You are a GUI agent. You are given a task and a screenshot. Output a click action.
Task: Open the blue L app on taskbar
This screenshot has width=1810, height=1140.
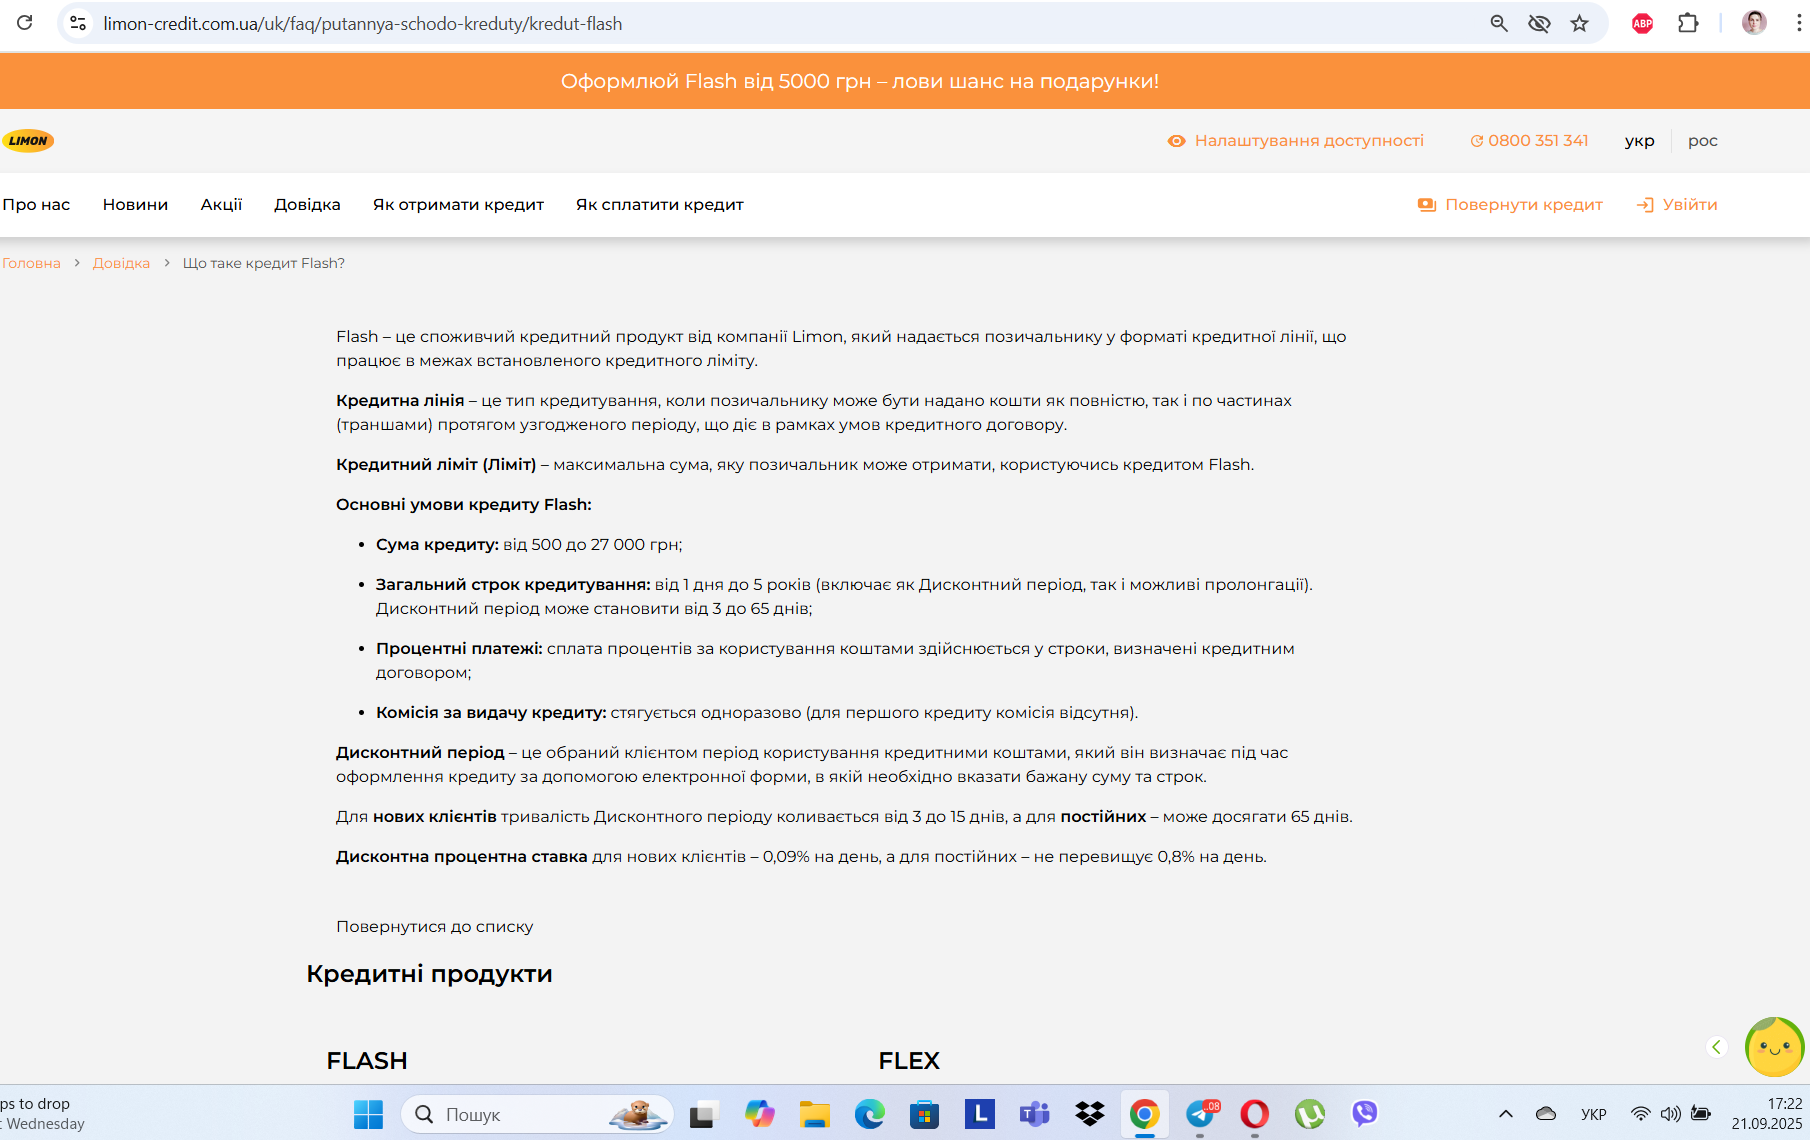tap(980, 1114)
